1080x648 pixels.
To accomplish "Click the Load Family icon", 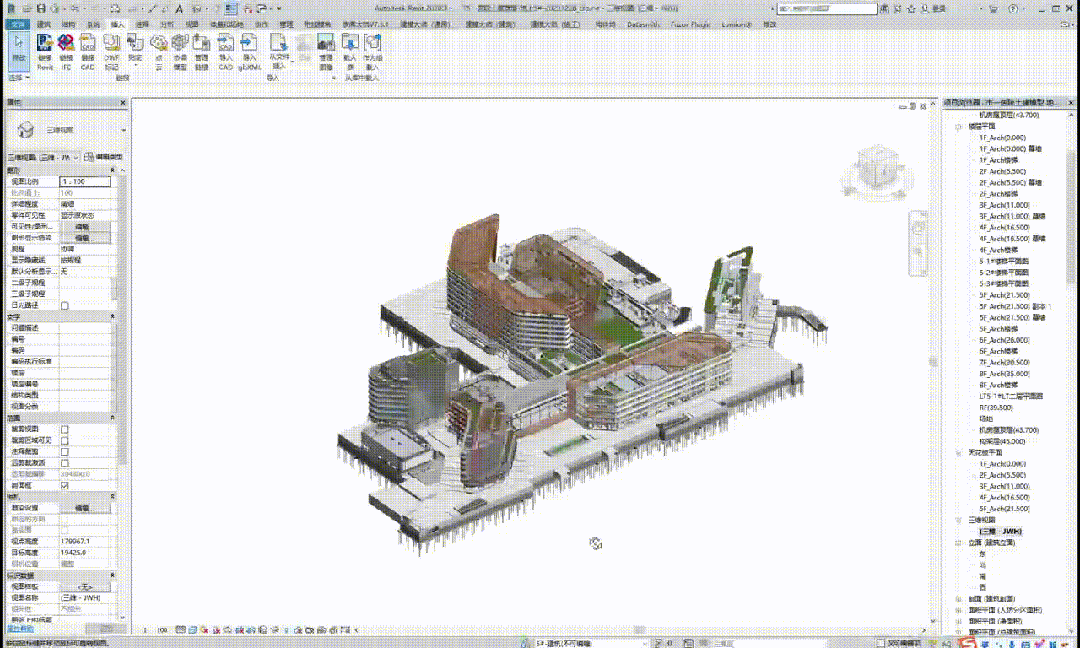I will click(349, 48).
